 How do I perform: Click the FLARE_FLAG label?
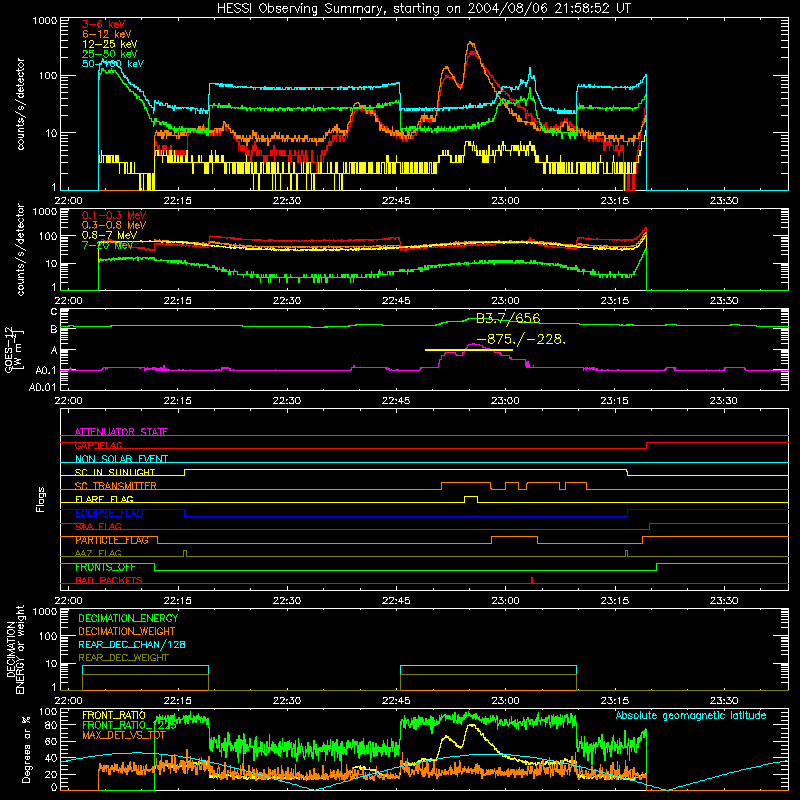coord(105,499)
